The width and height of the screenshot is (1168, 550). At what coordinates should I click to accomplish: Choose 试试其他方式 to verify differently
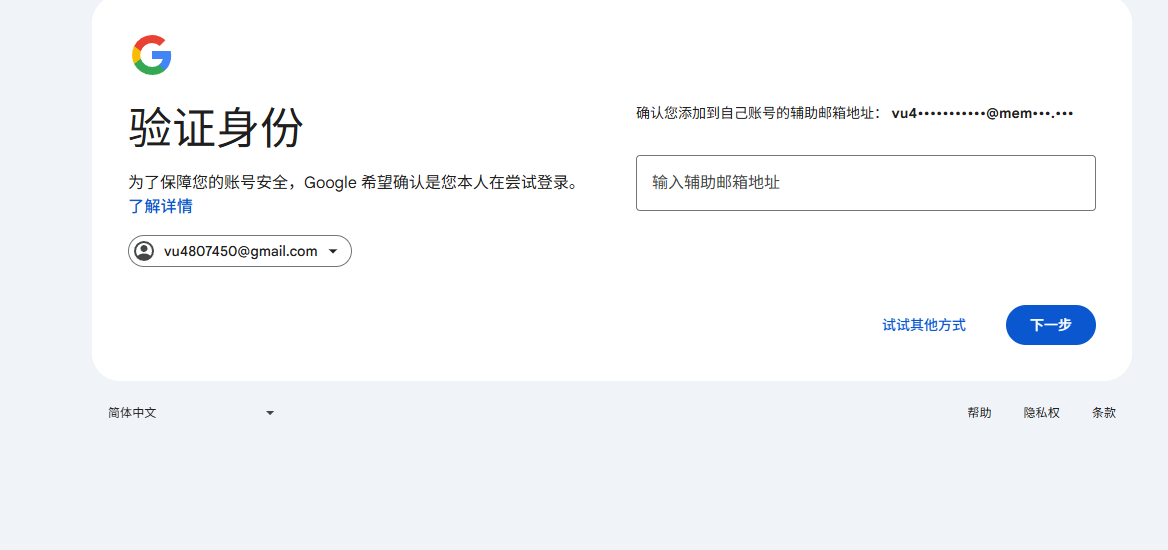coord(924,325)
